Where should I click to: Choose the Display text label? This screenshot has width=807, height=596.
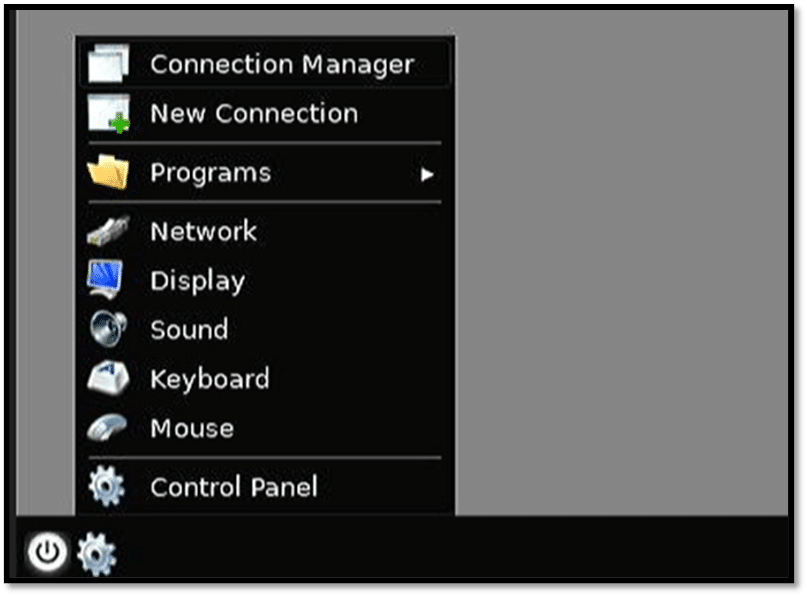[198, 282]
